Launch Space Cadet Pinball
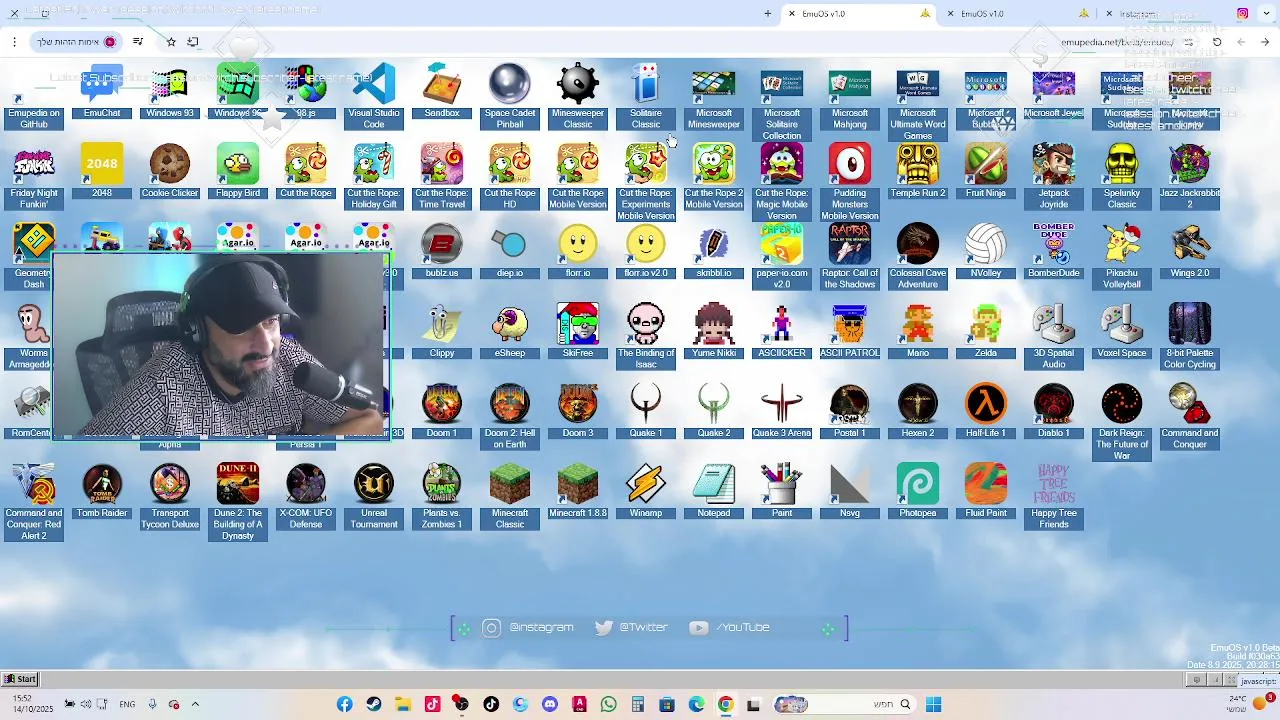The image size is (1280, 720). 510,97
